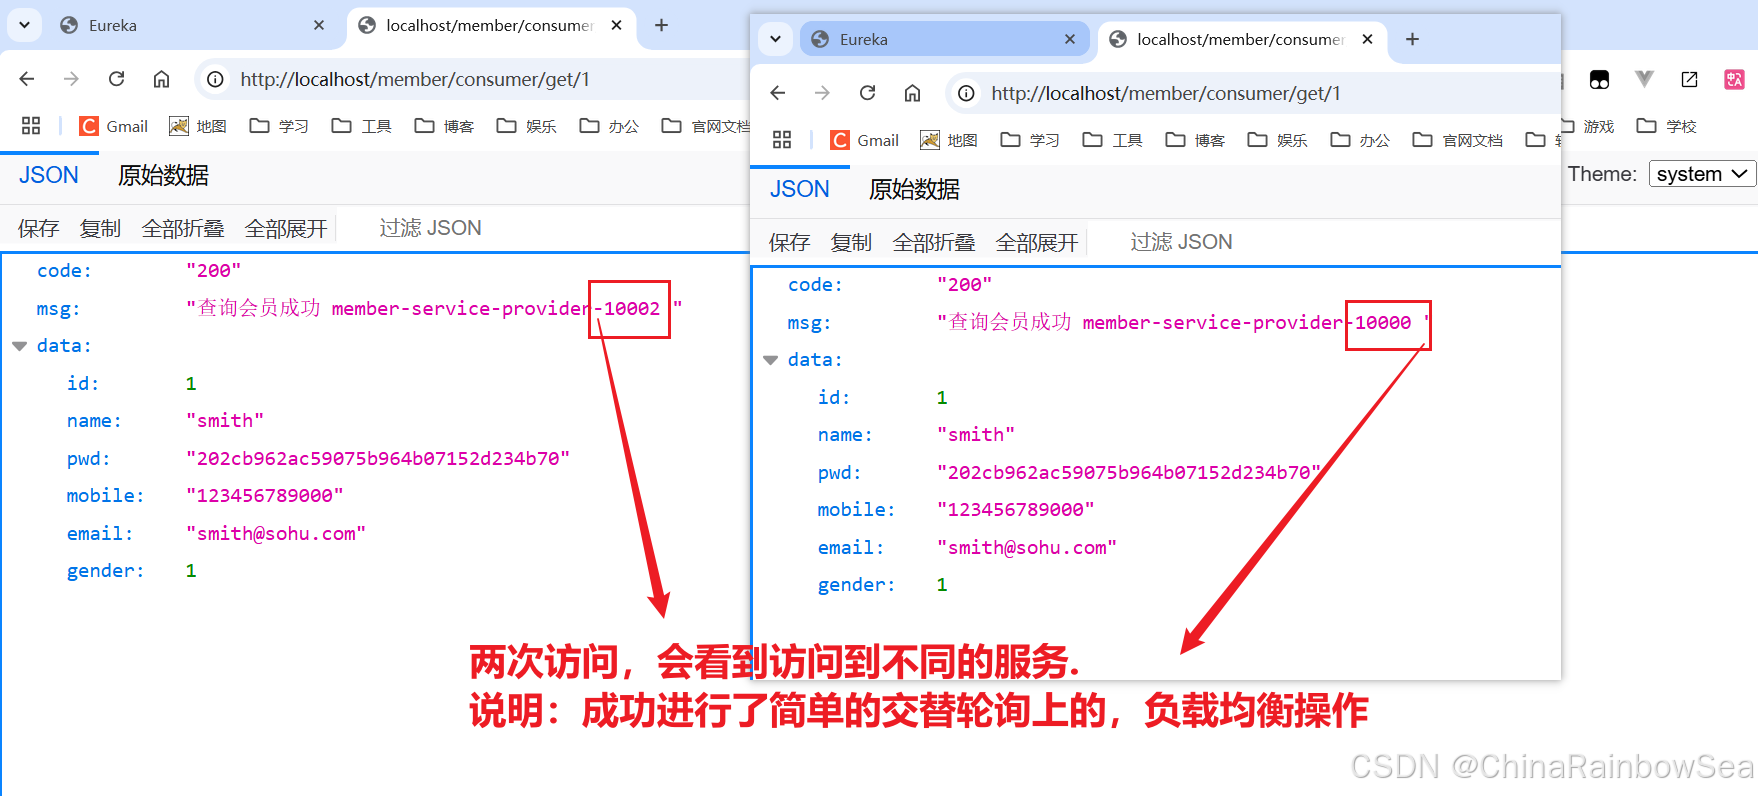1758x796 pixels.
Task: Select localhost/member/consumer tab in left window
Action: point(492,26)
